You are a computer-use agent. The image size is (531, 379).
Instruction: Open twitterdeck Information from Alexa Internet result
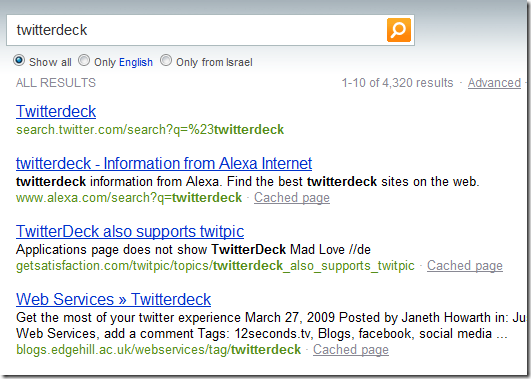pyautogui.click(x=164, y=163)
